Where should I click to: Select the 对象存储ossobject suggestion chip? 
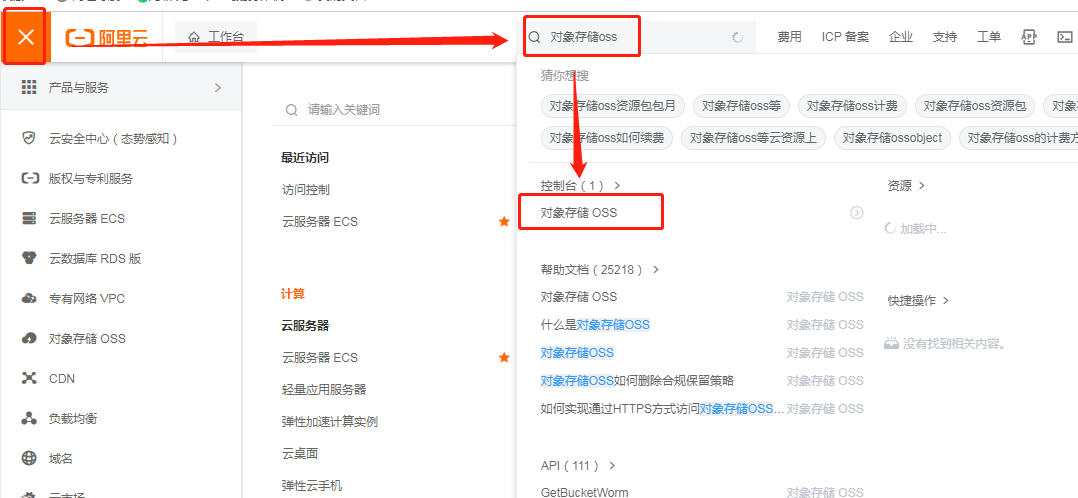pos(892,138)
